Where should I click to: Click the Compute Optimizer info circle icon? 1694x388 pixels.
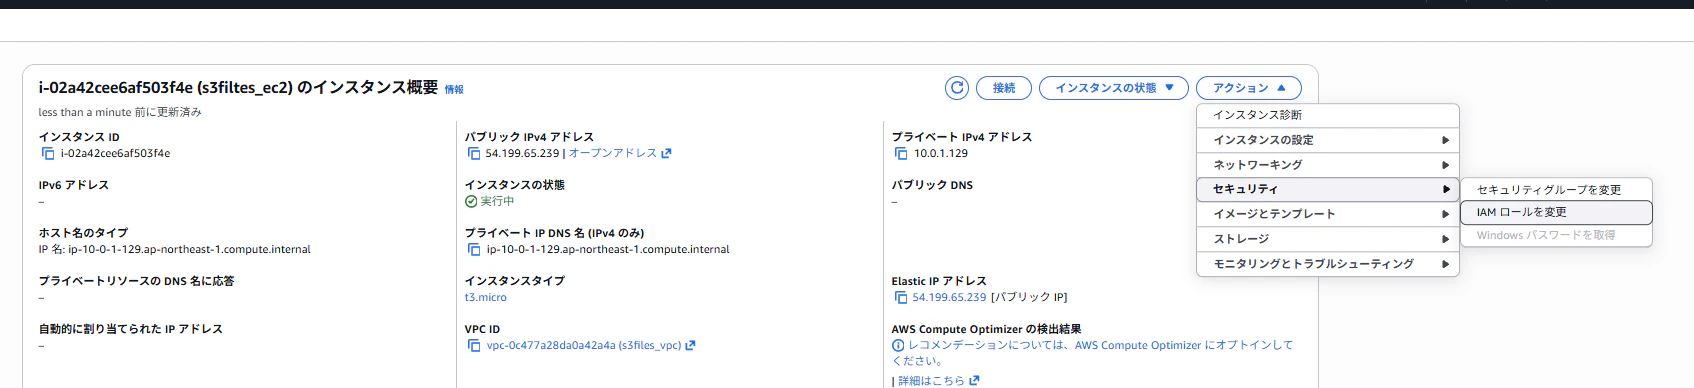[898, 345]
